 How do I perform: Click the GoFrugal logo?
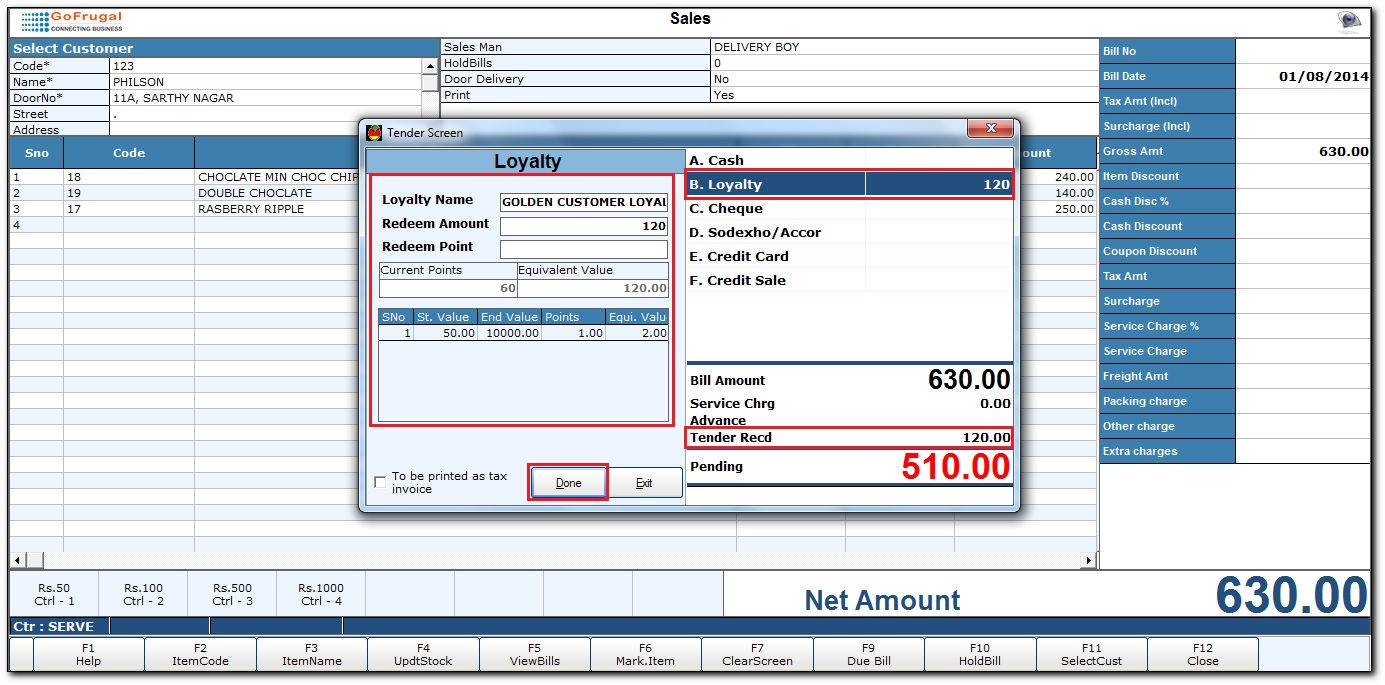tap(71, 20)
